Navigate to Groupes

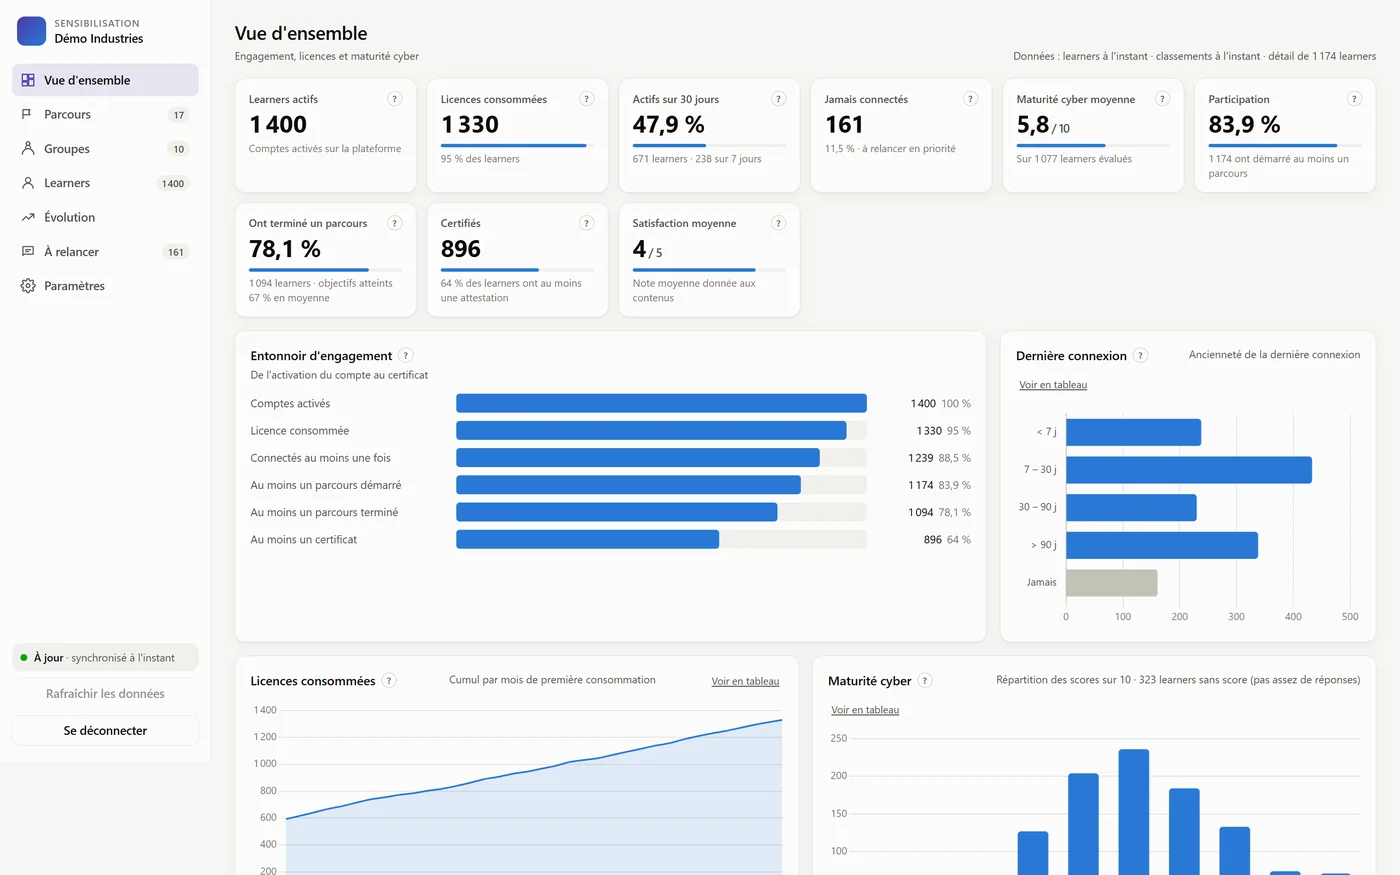(x=105, y=149)
